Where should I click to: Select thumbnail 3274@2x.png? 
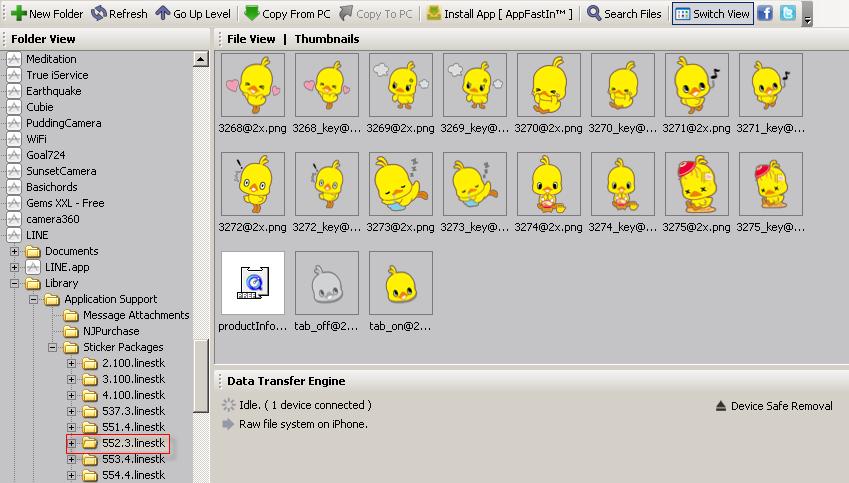548,184
